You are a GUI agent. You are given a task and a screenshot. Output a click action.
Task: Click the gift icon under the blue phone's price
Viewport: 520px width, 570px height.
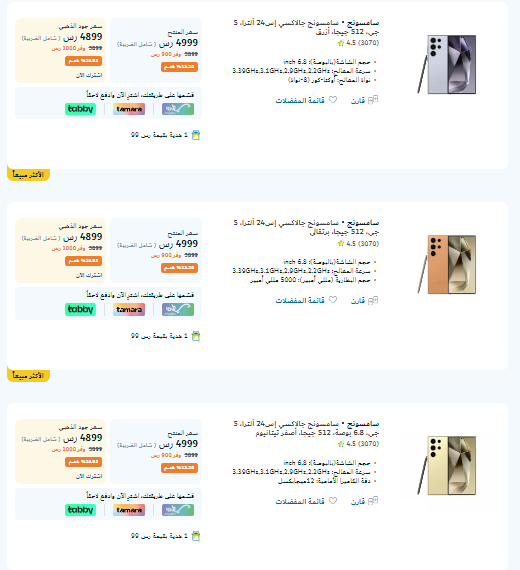point(196,135)
